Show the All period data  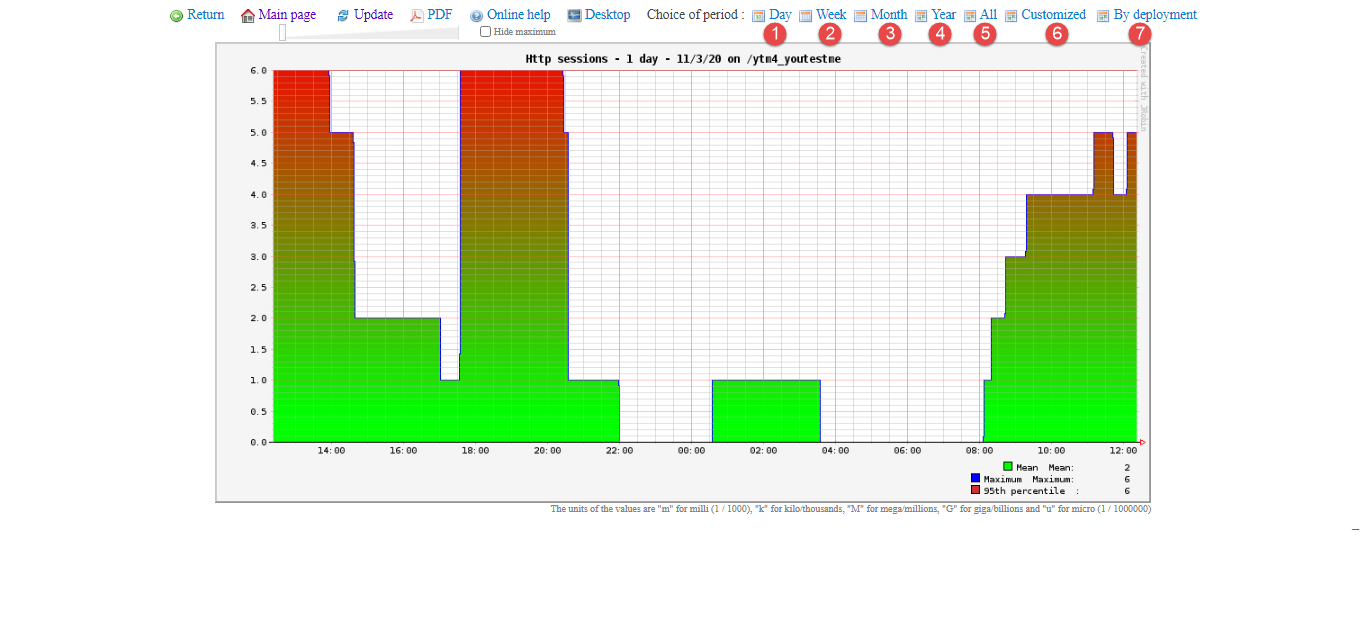988,15
